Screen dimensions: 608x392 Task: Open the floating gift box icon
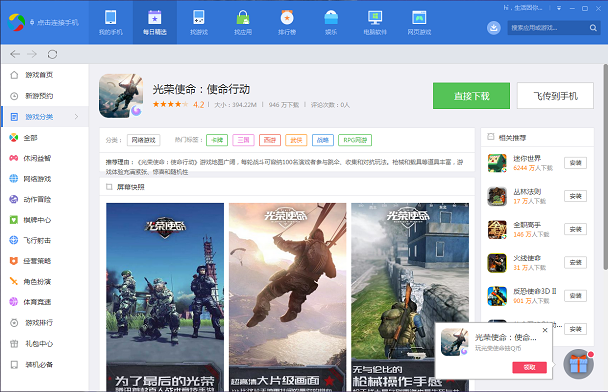[579, 364]
